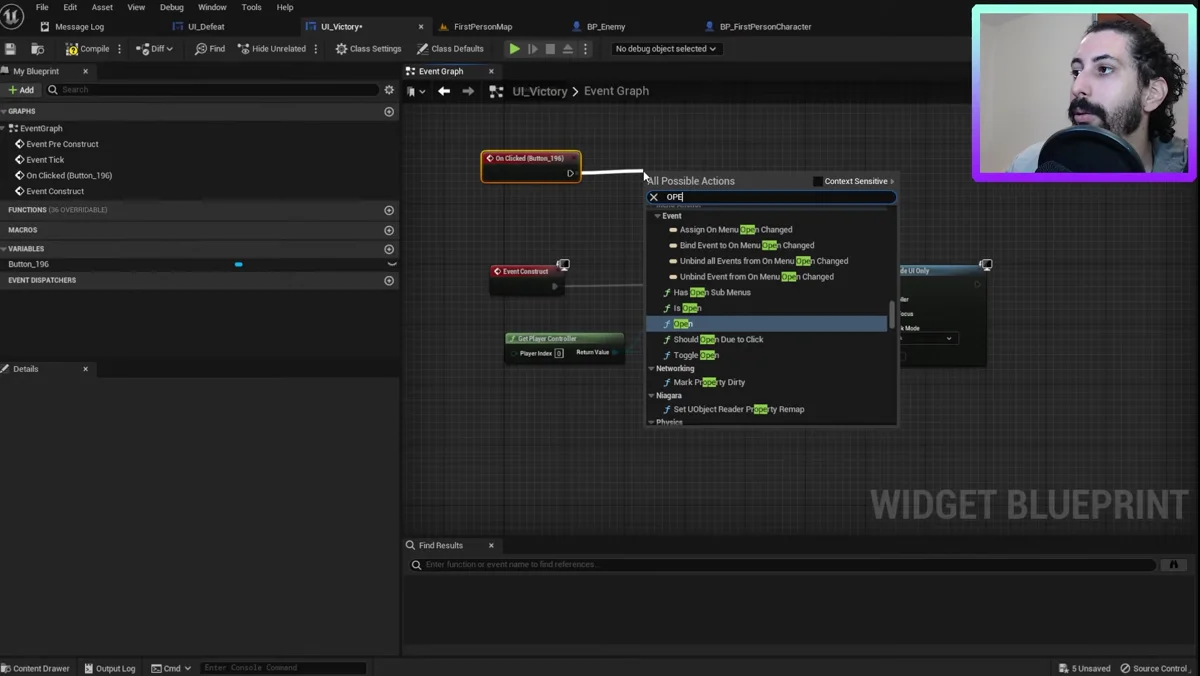Click Find in toolbar
The width and height of the screenshot is (1200, 676).
pos(210,48)
